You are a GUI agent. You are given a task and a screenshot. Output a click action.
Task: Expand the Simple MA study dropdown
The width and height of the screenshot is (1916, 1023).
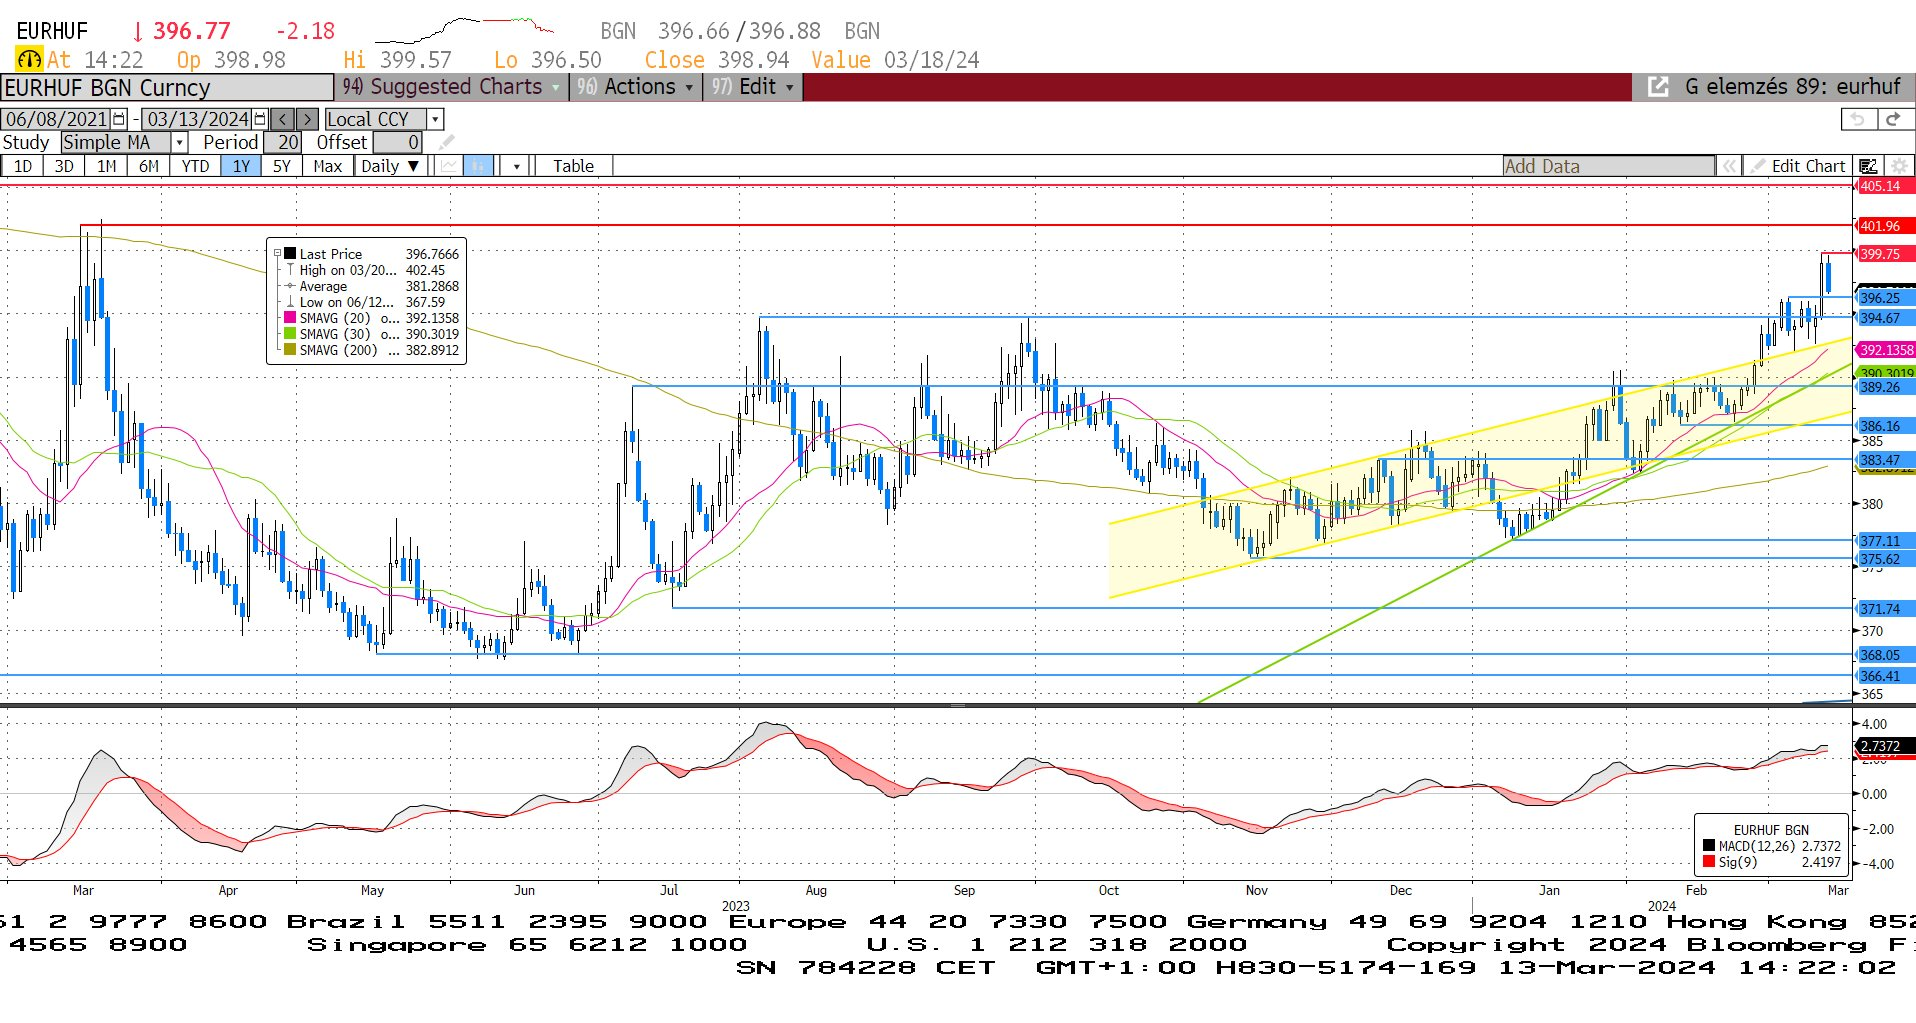[179, 143]
